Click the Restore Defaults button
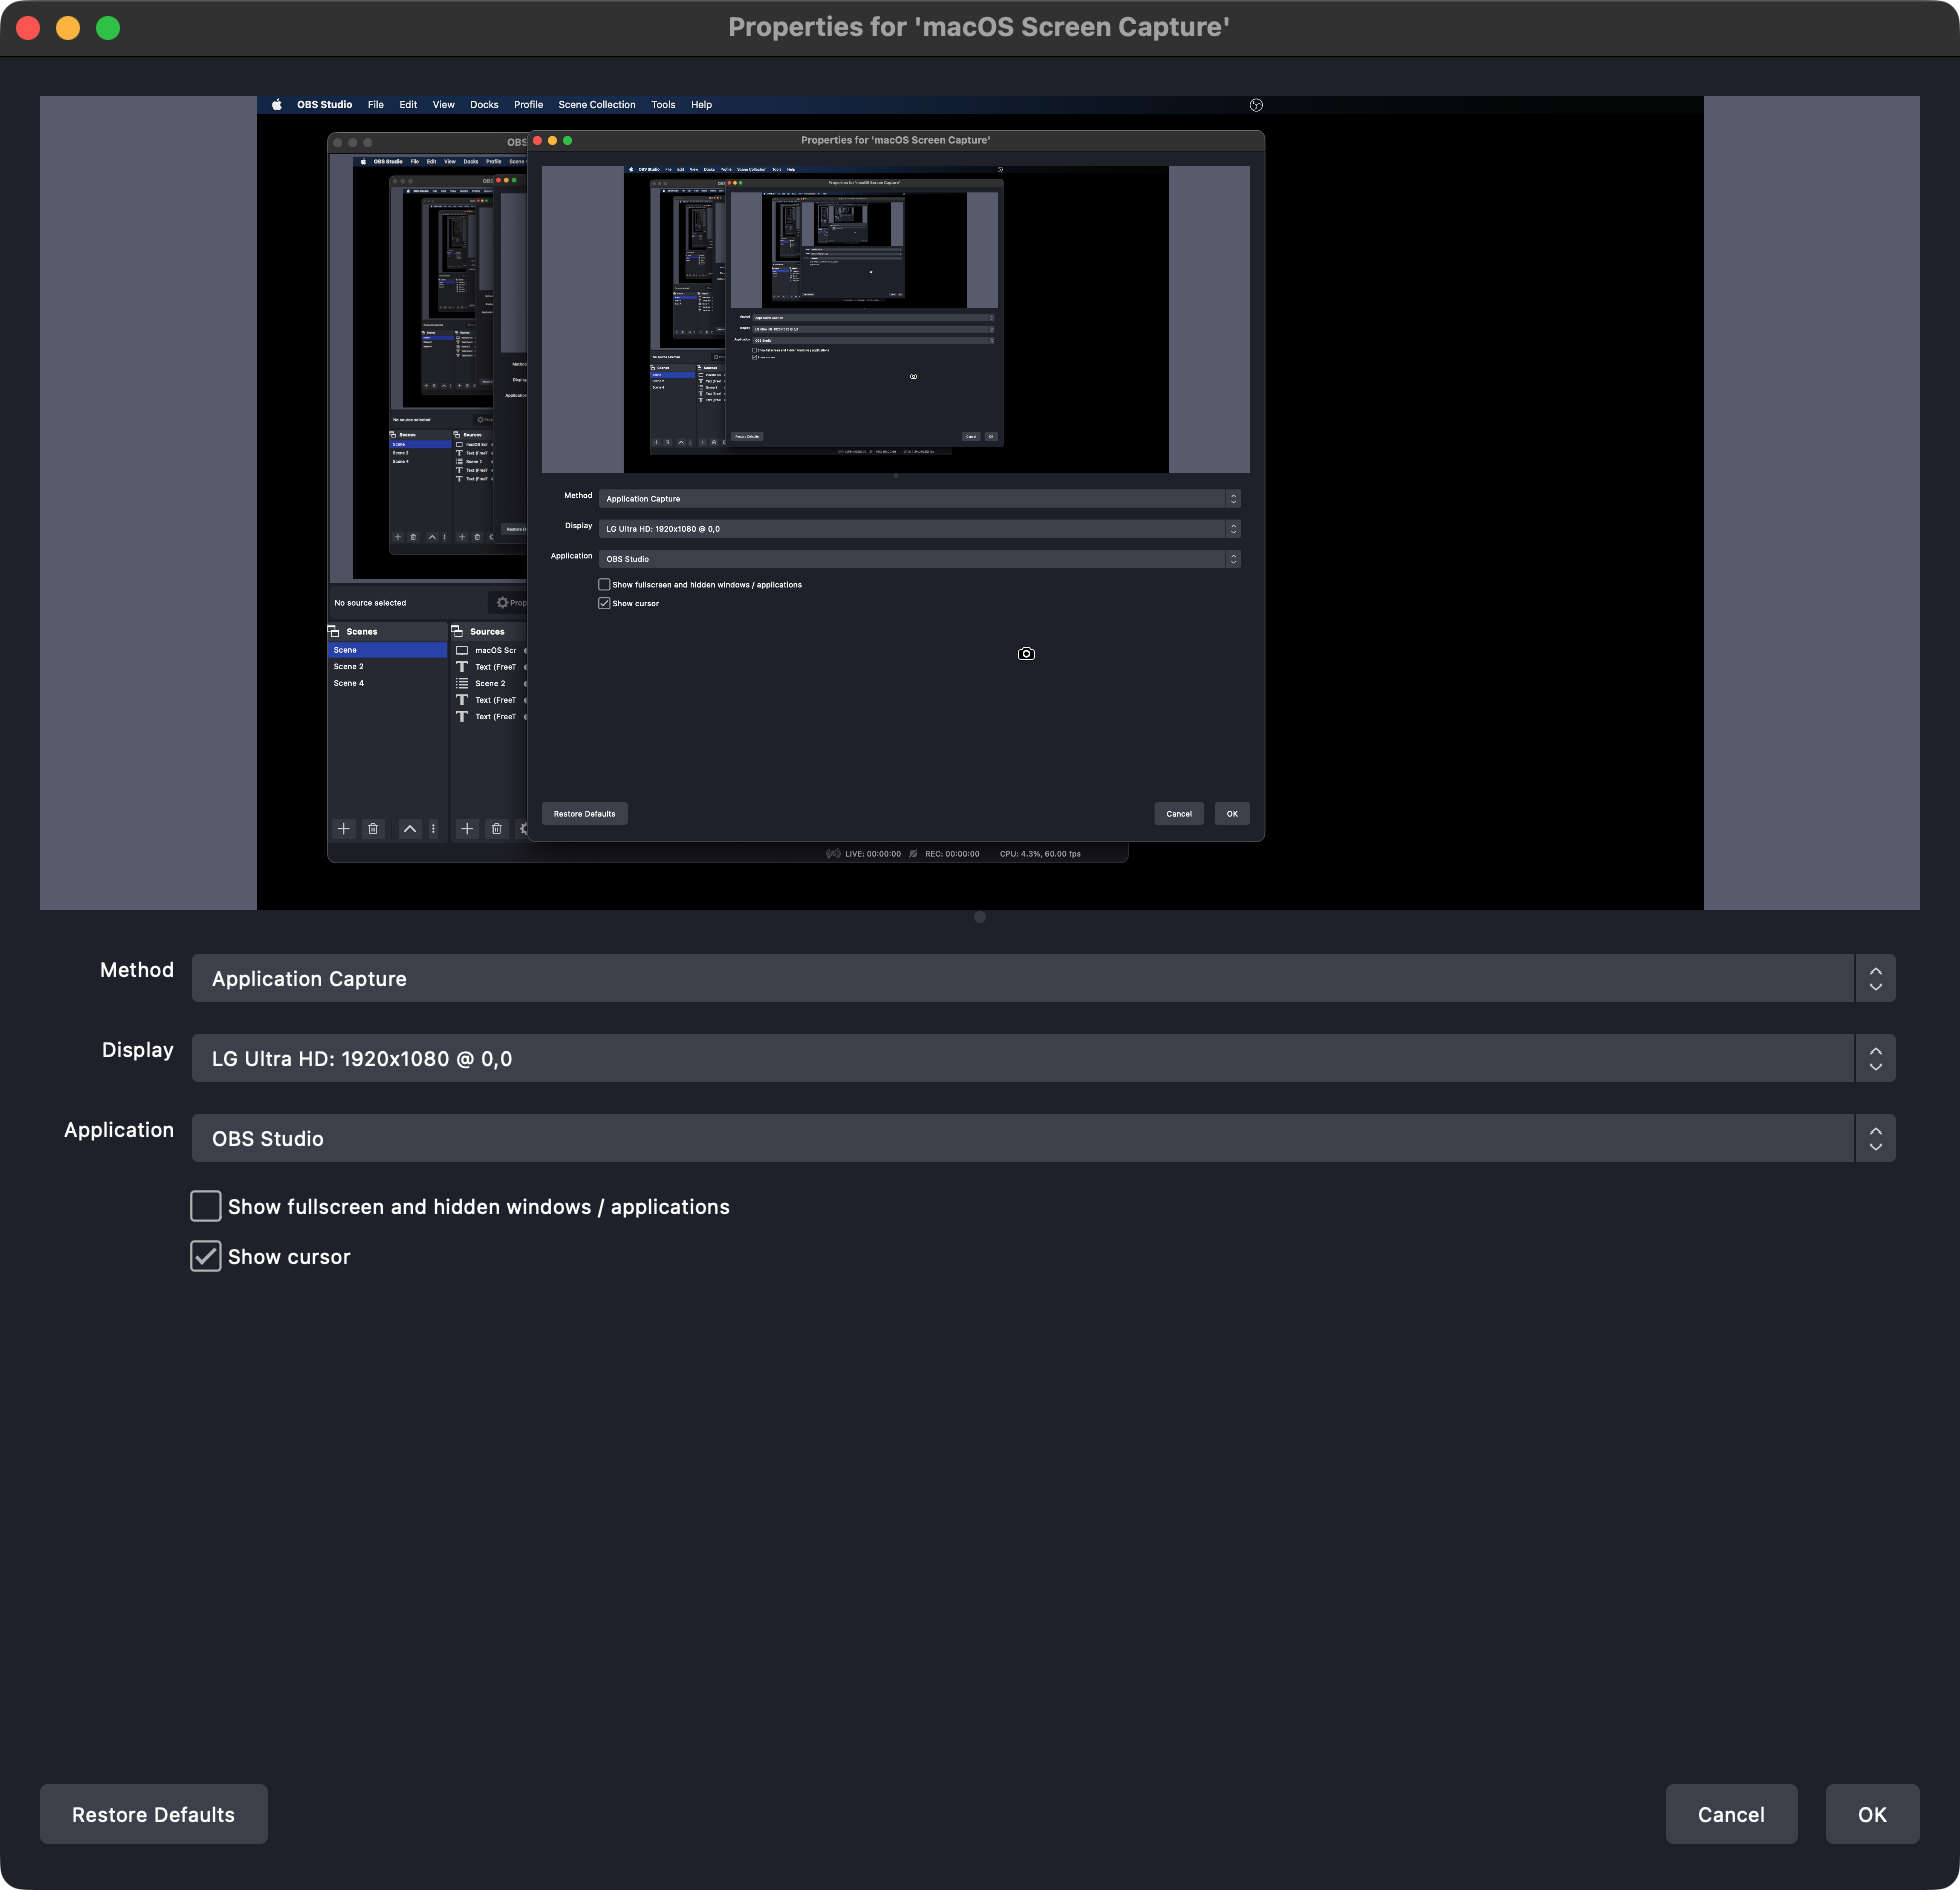The height and width of the screenshot is (1890, 1960). 153,1814
